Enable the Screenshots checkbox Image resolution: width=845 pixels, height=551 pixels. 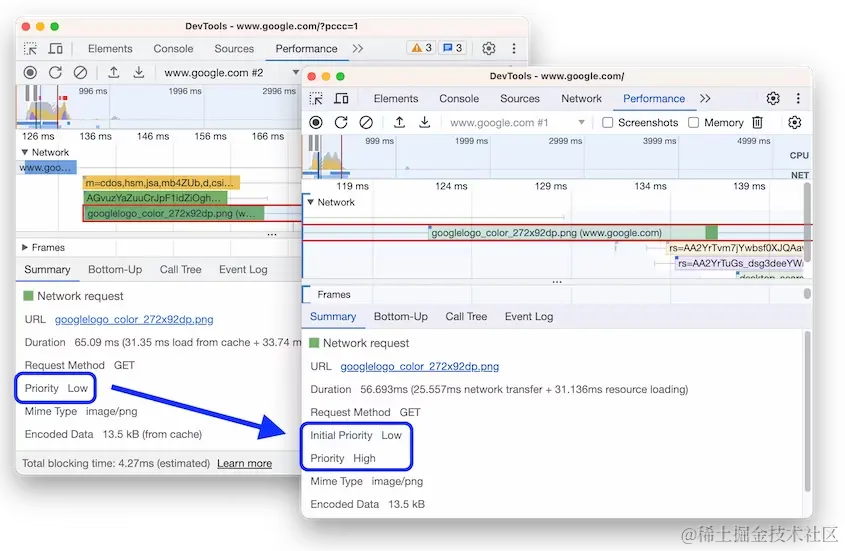click(x=607, y=122)
